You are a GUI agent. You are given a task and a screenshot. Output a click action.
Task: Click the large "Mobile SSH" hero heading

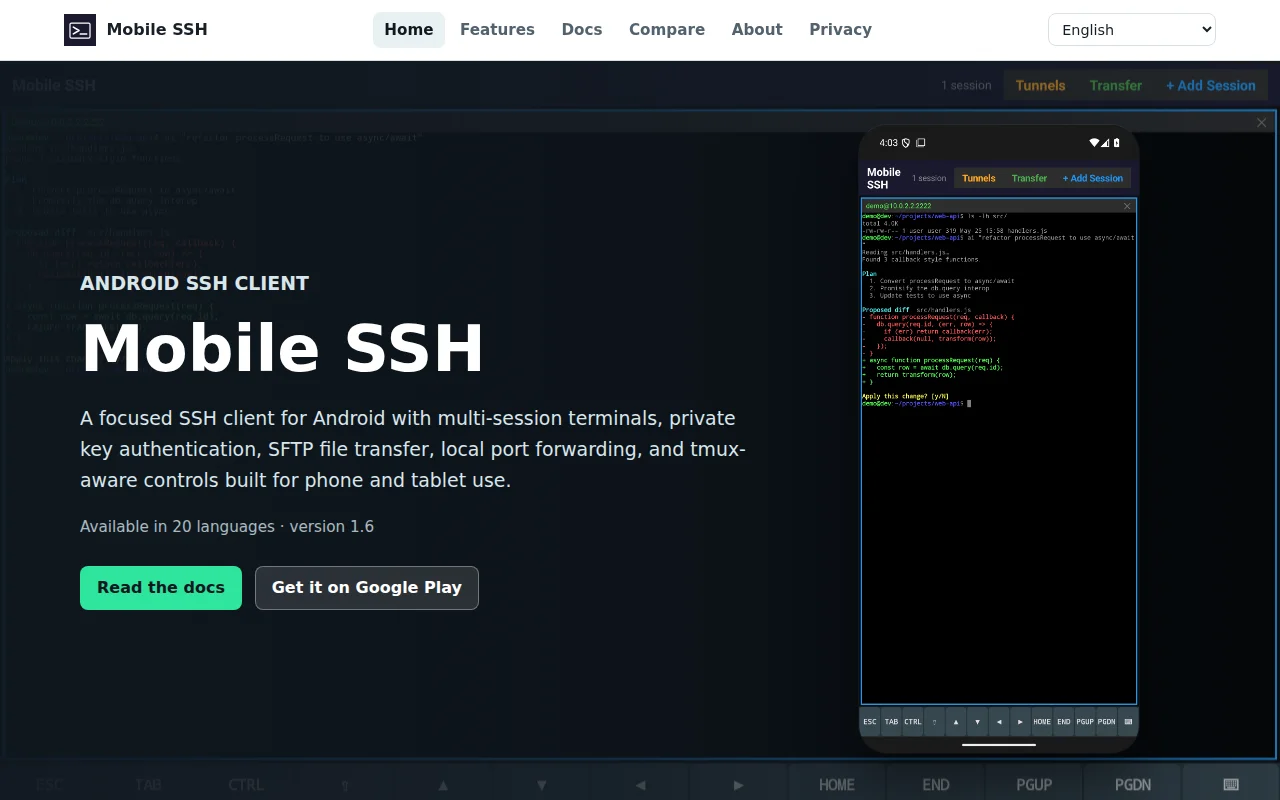tap(282, 348)
